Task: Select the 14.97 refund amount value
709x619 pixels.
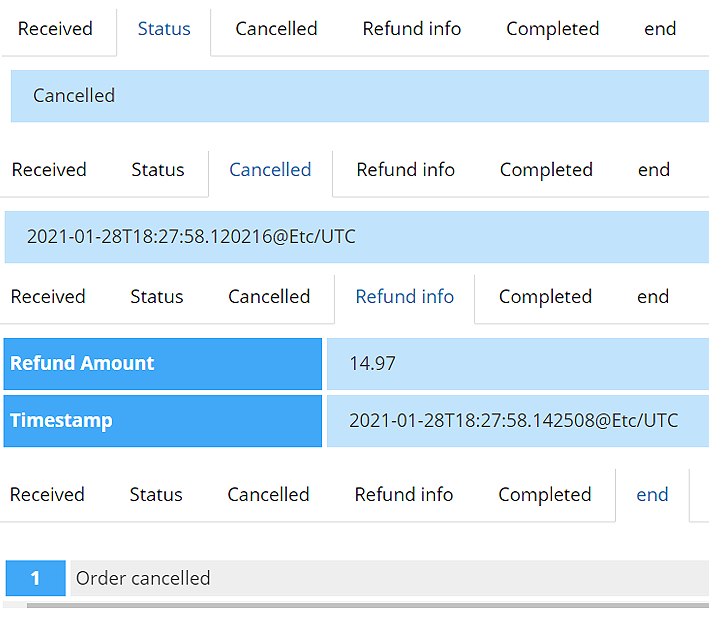Action: 516,364
